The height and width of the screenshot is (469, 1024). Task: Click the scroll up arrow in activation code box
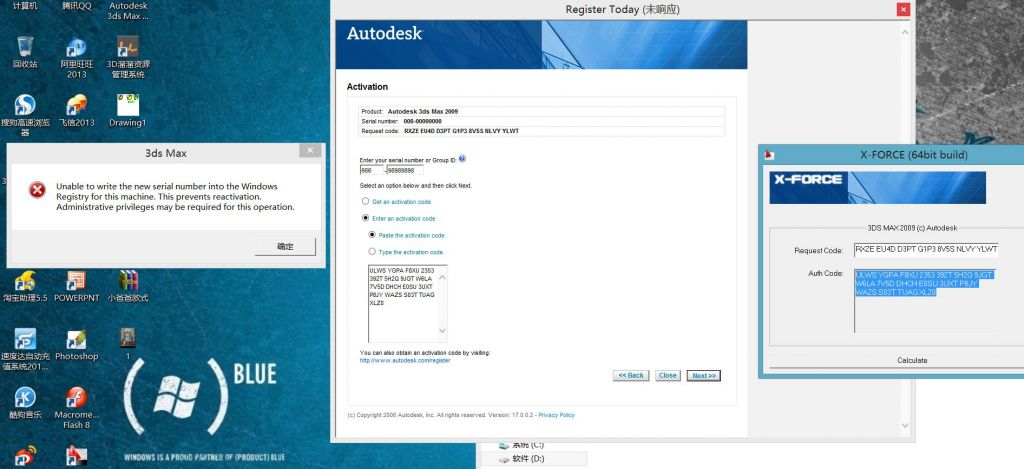(442, 276)
